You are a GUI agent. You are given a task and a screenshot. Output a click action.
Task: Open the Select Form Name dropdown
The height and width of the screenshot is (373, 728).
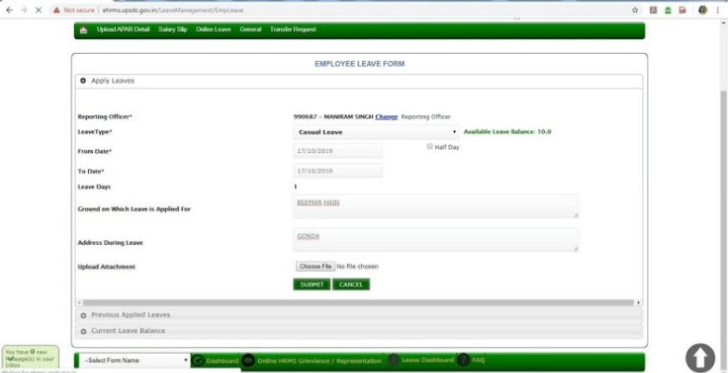(135, 360)
